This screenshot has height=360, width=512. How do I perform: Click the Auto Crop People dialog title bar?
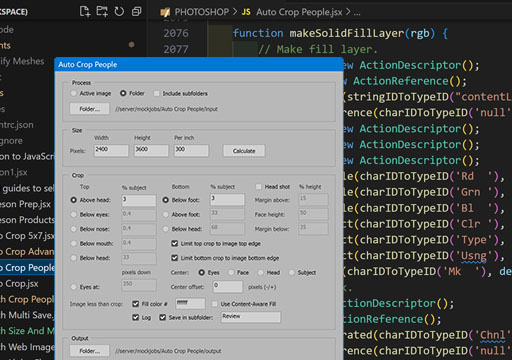click(199, 64)
